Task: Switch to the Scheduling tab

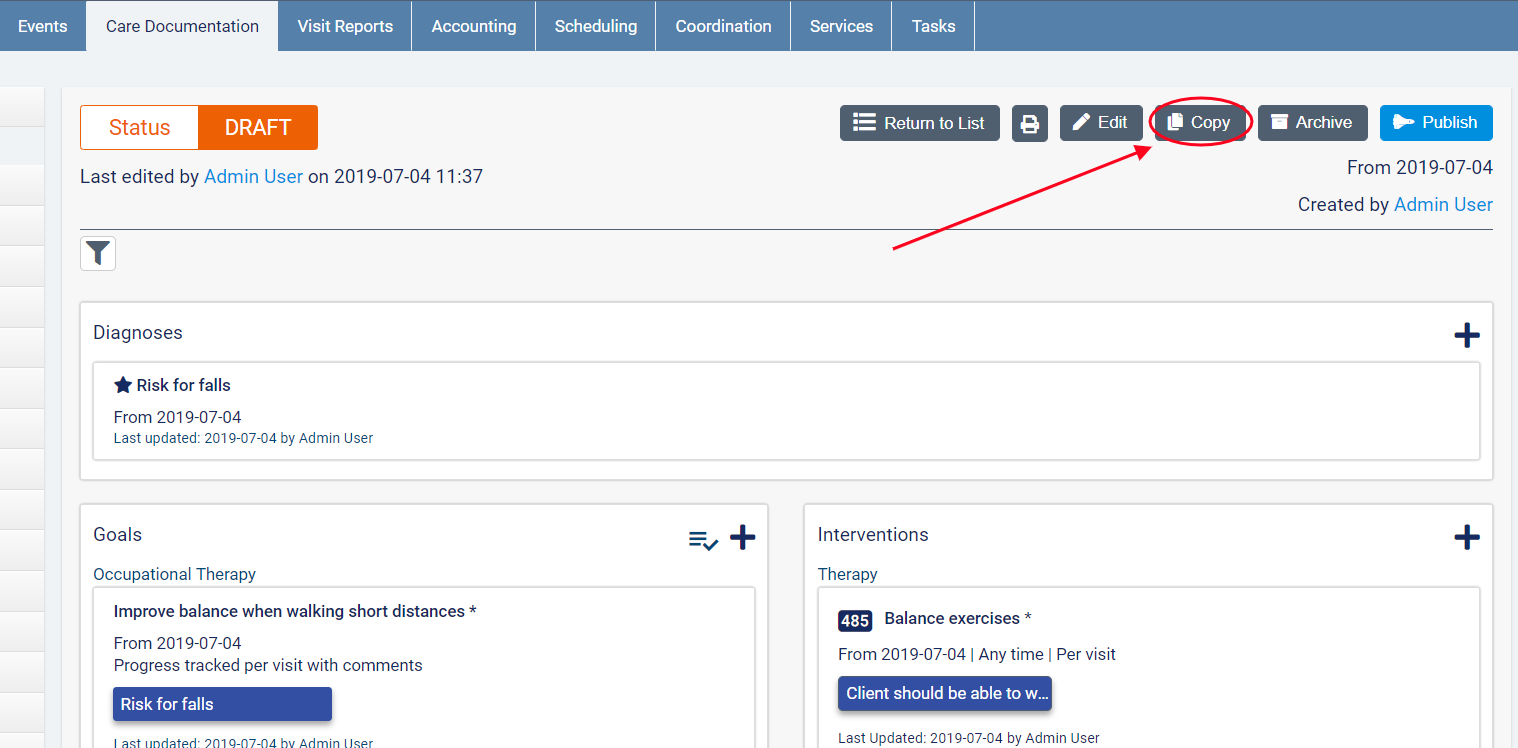Action: click(x=595, y=26)
